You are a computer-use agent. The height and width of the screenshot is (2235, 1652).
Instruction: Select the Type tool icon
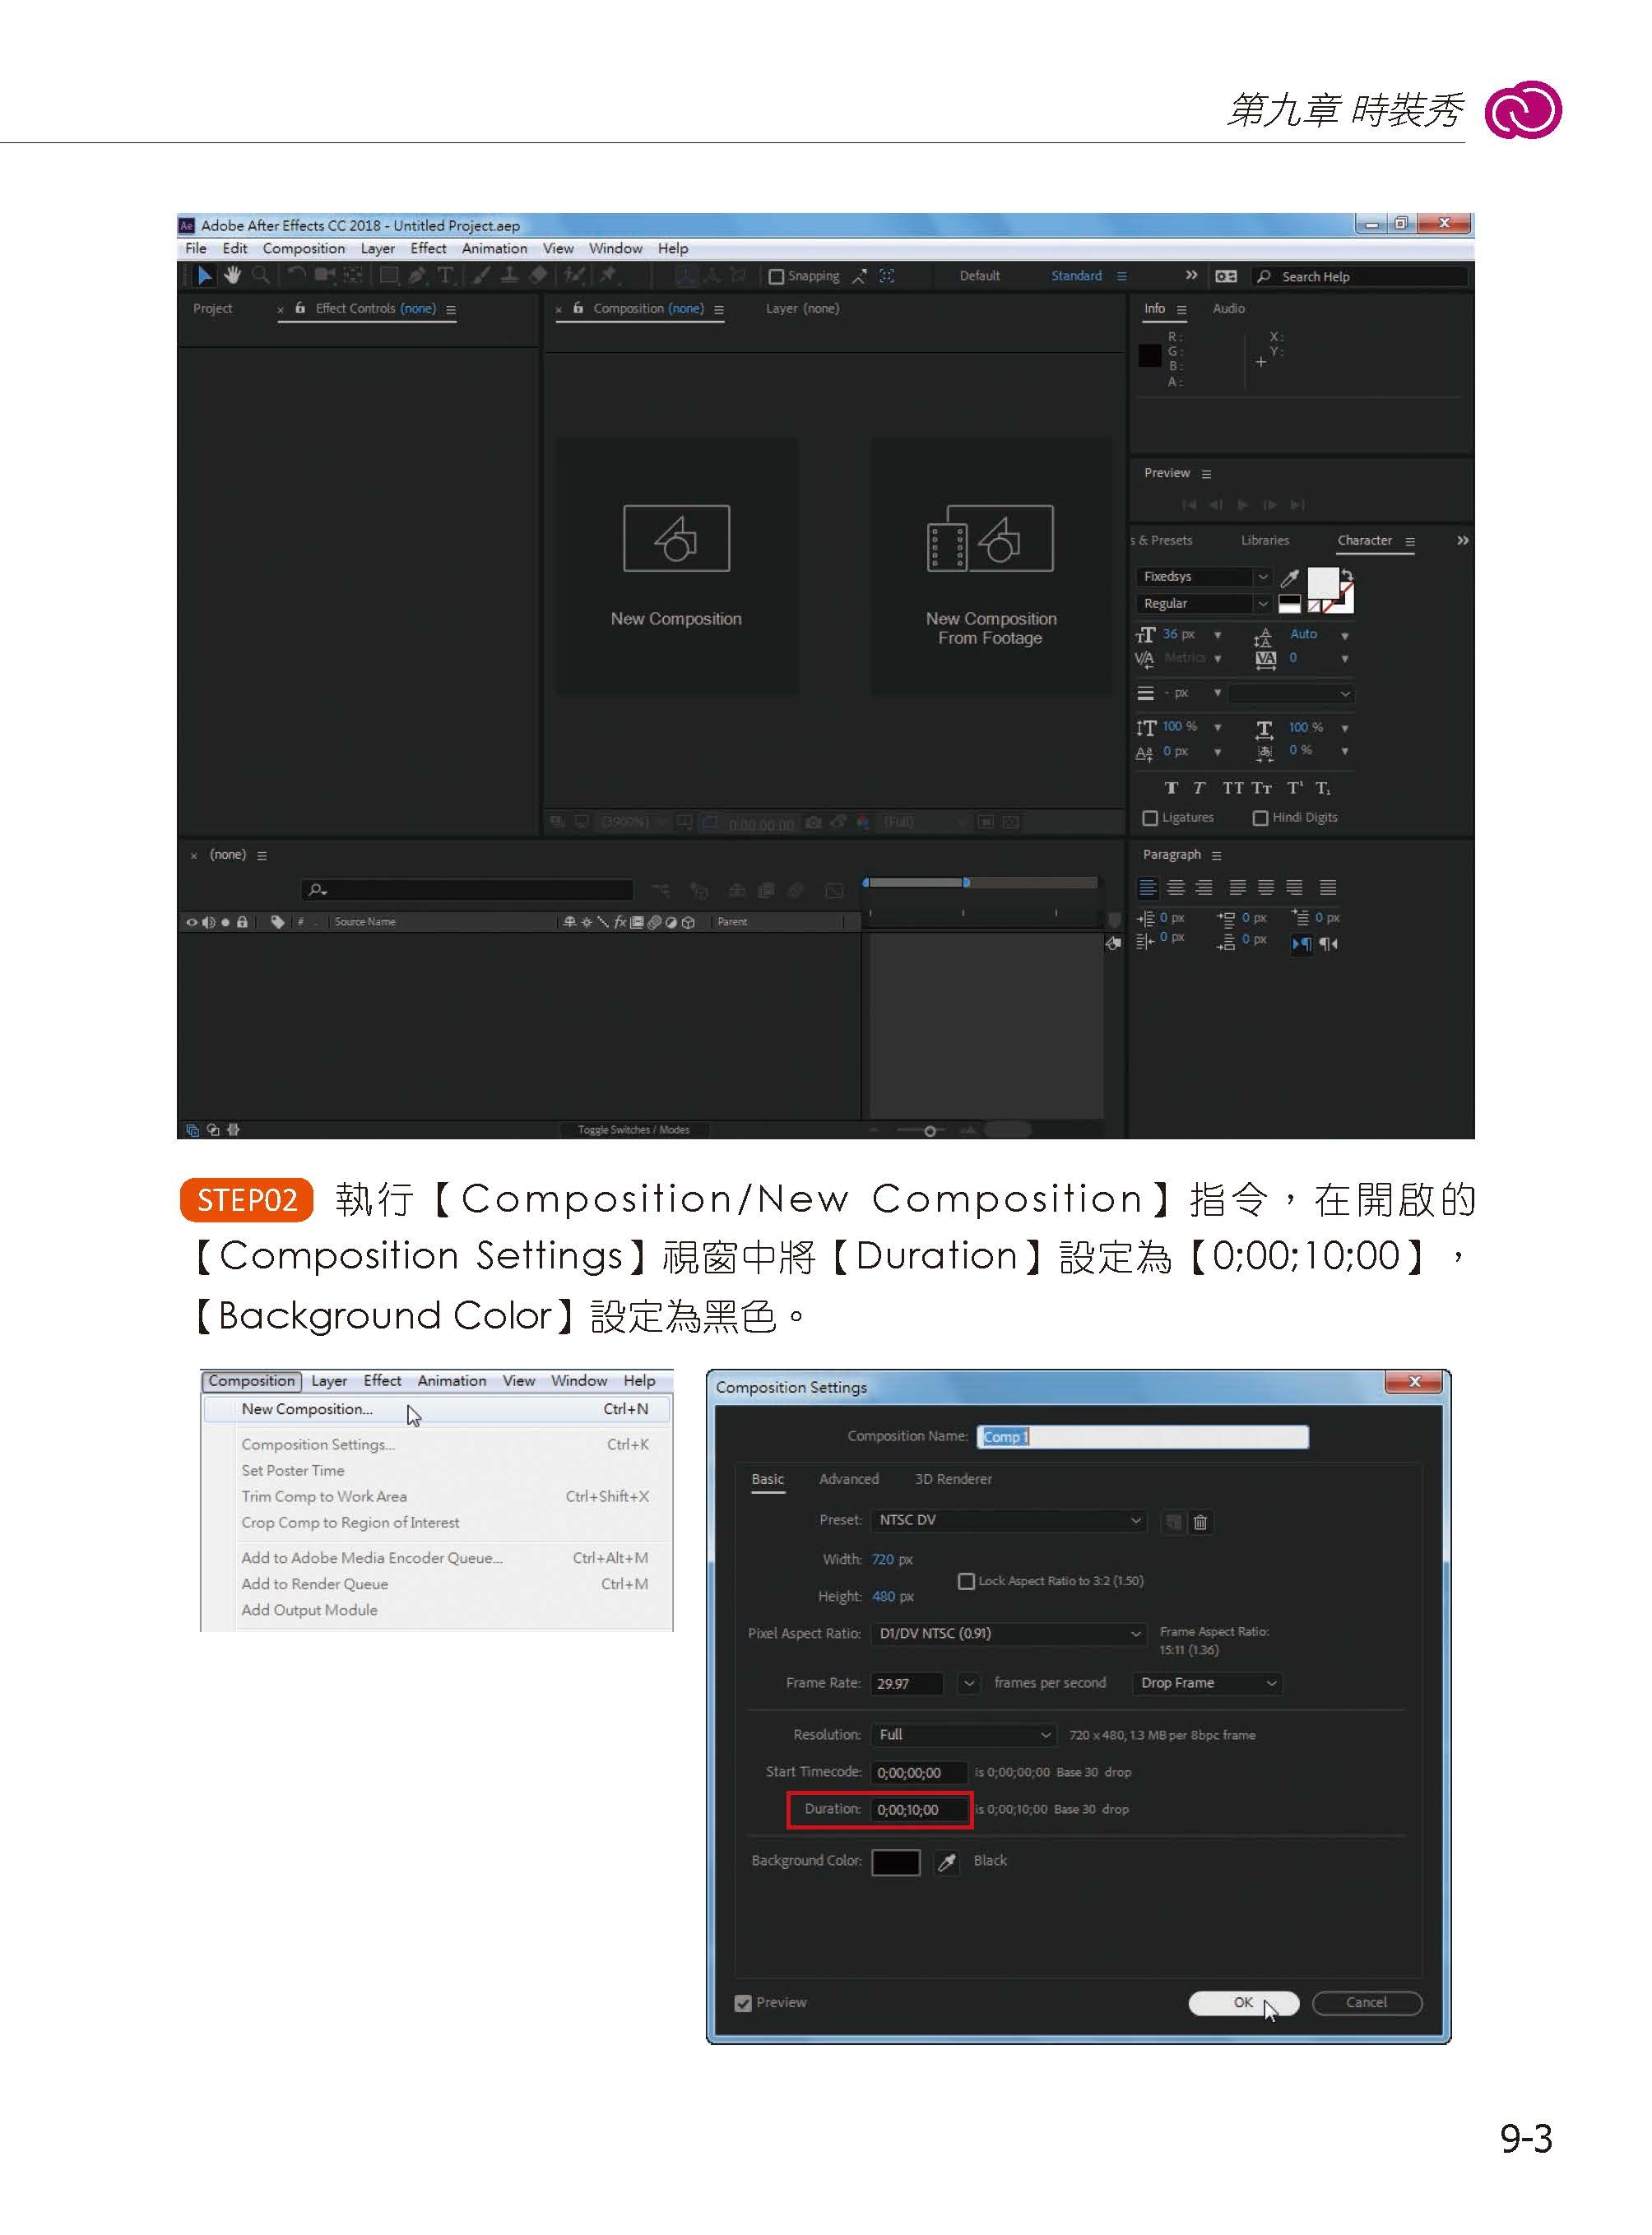point(445,275)
